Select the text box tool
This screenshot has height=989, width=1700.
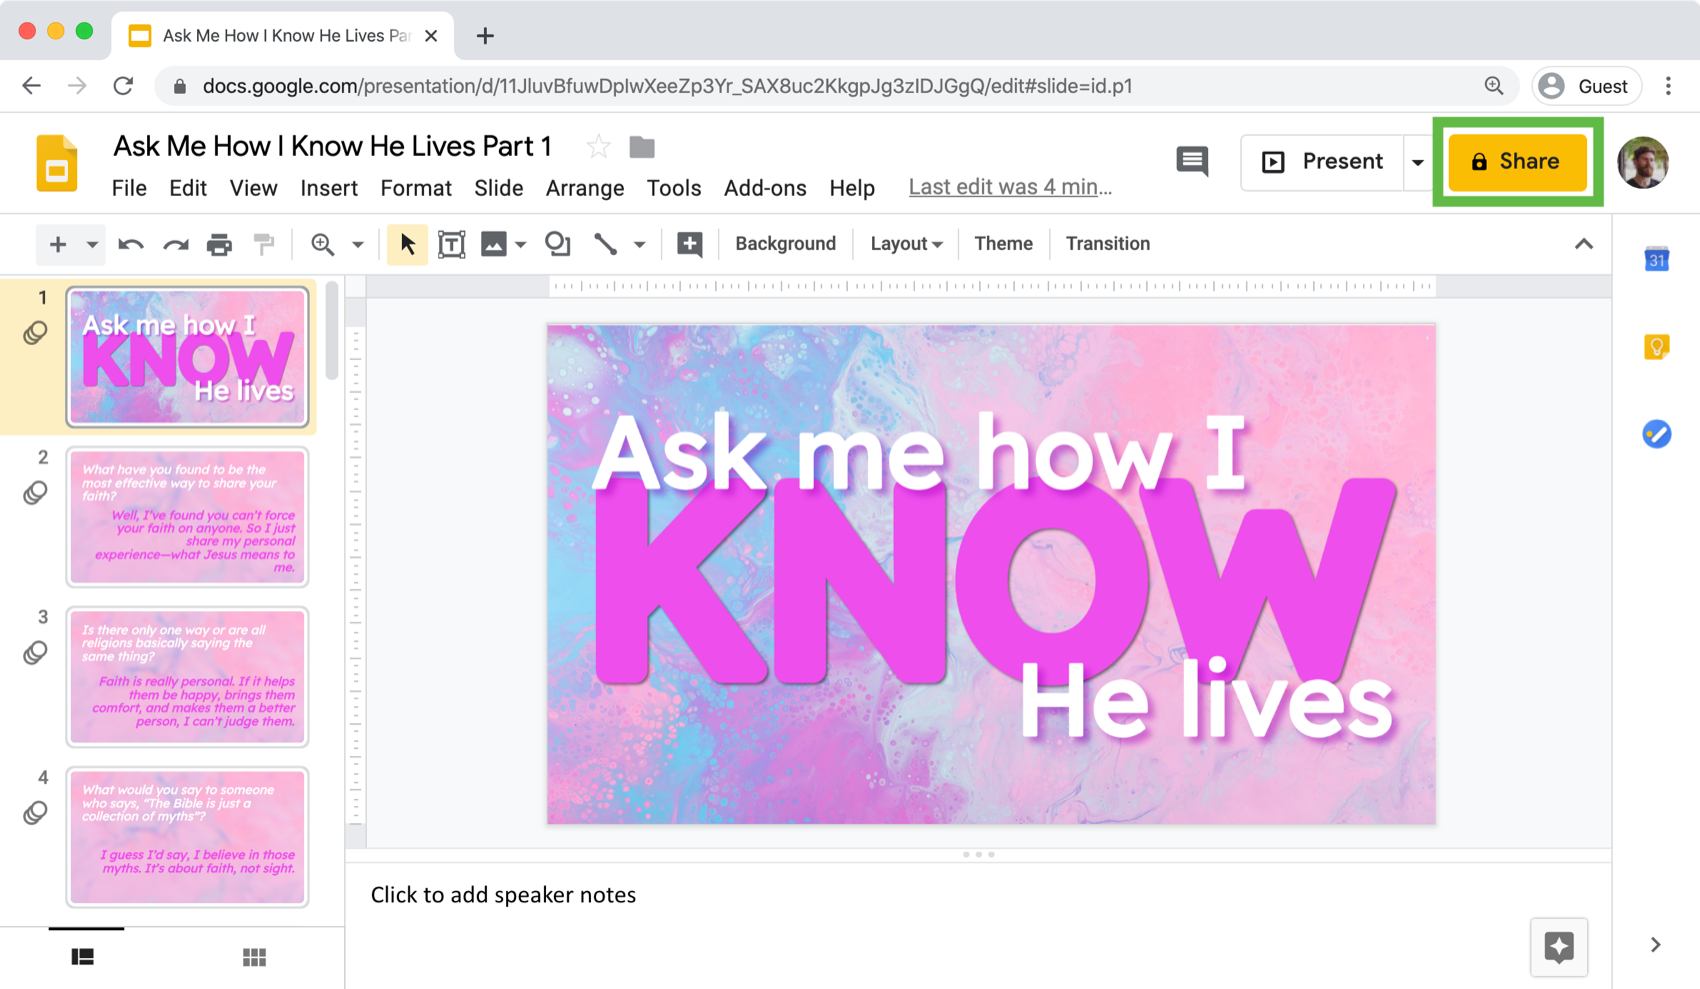(x=452, y=244)
